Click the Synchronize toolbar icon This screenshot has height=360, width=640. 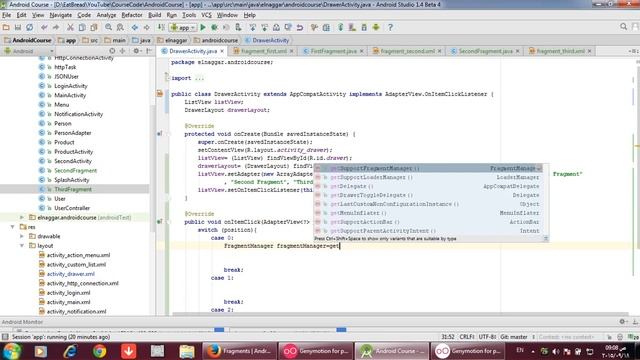29,27
